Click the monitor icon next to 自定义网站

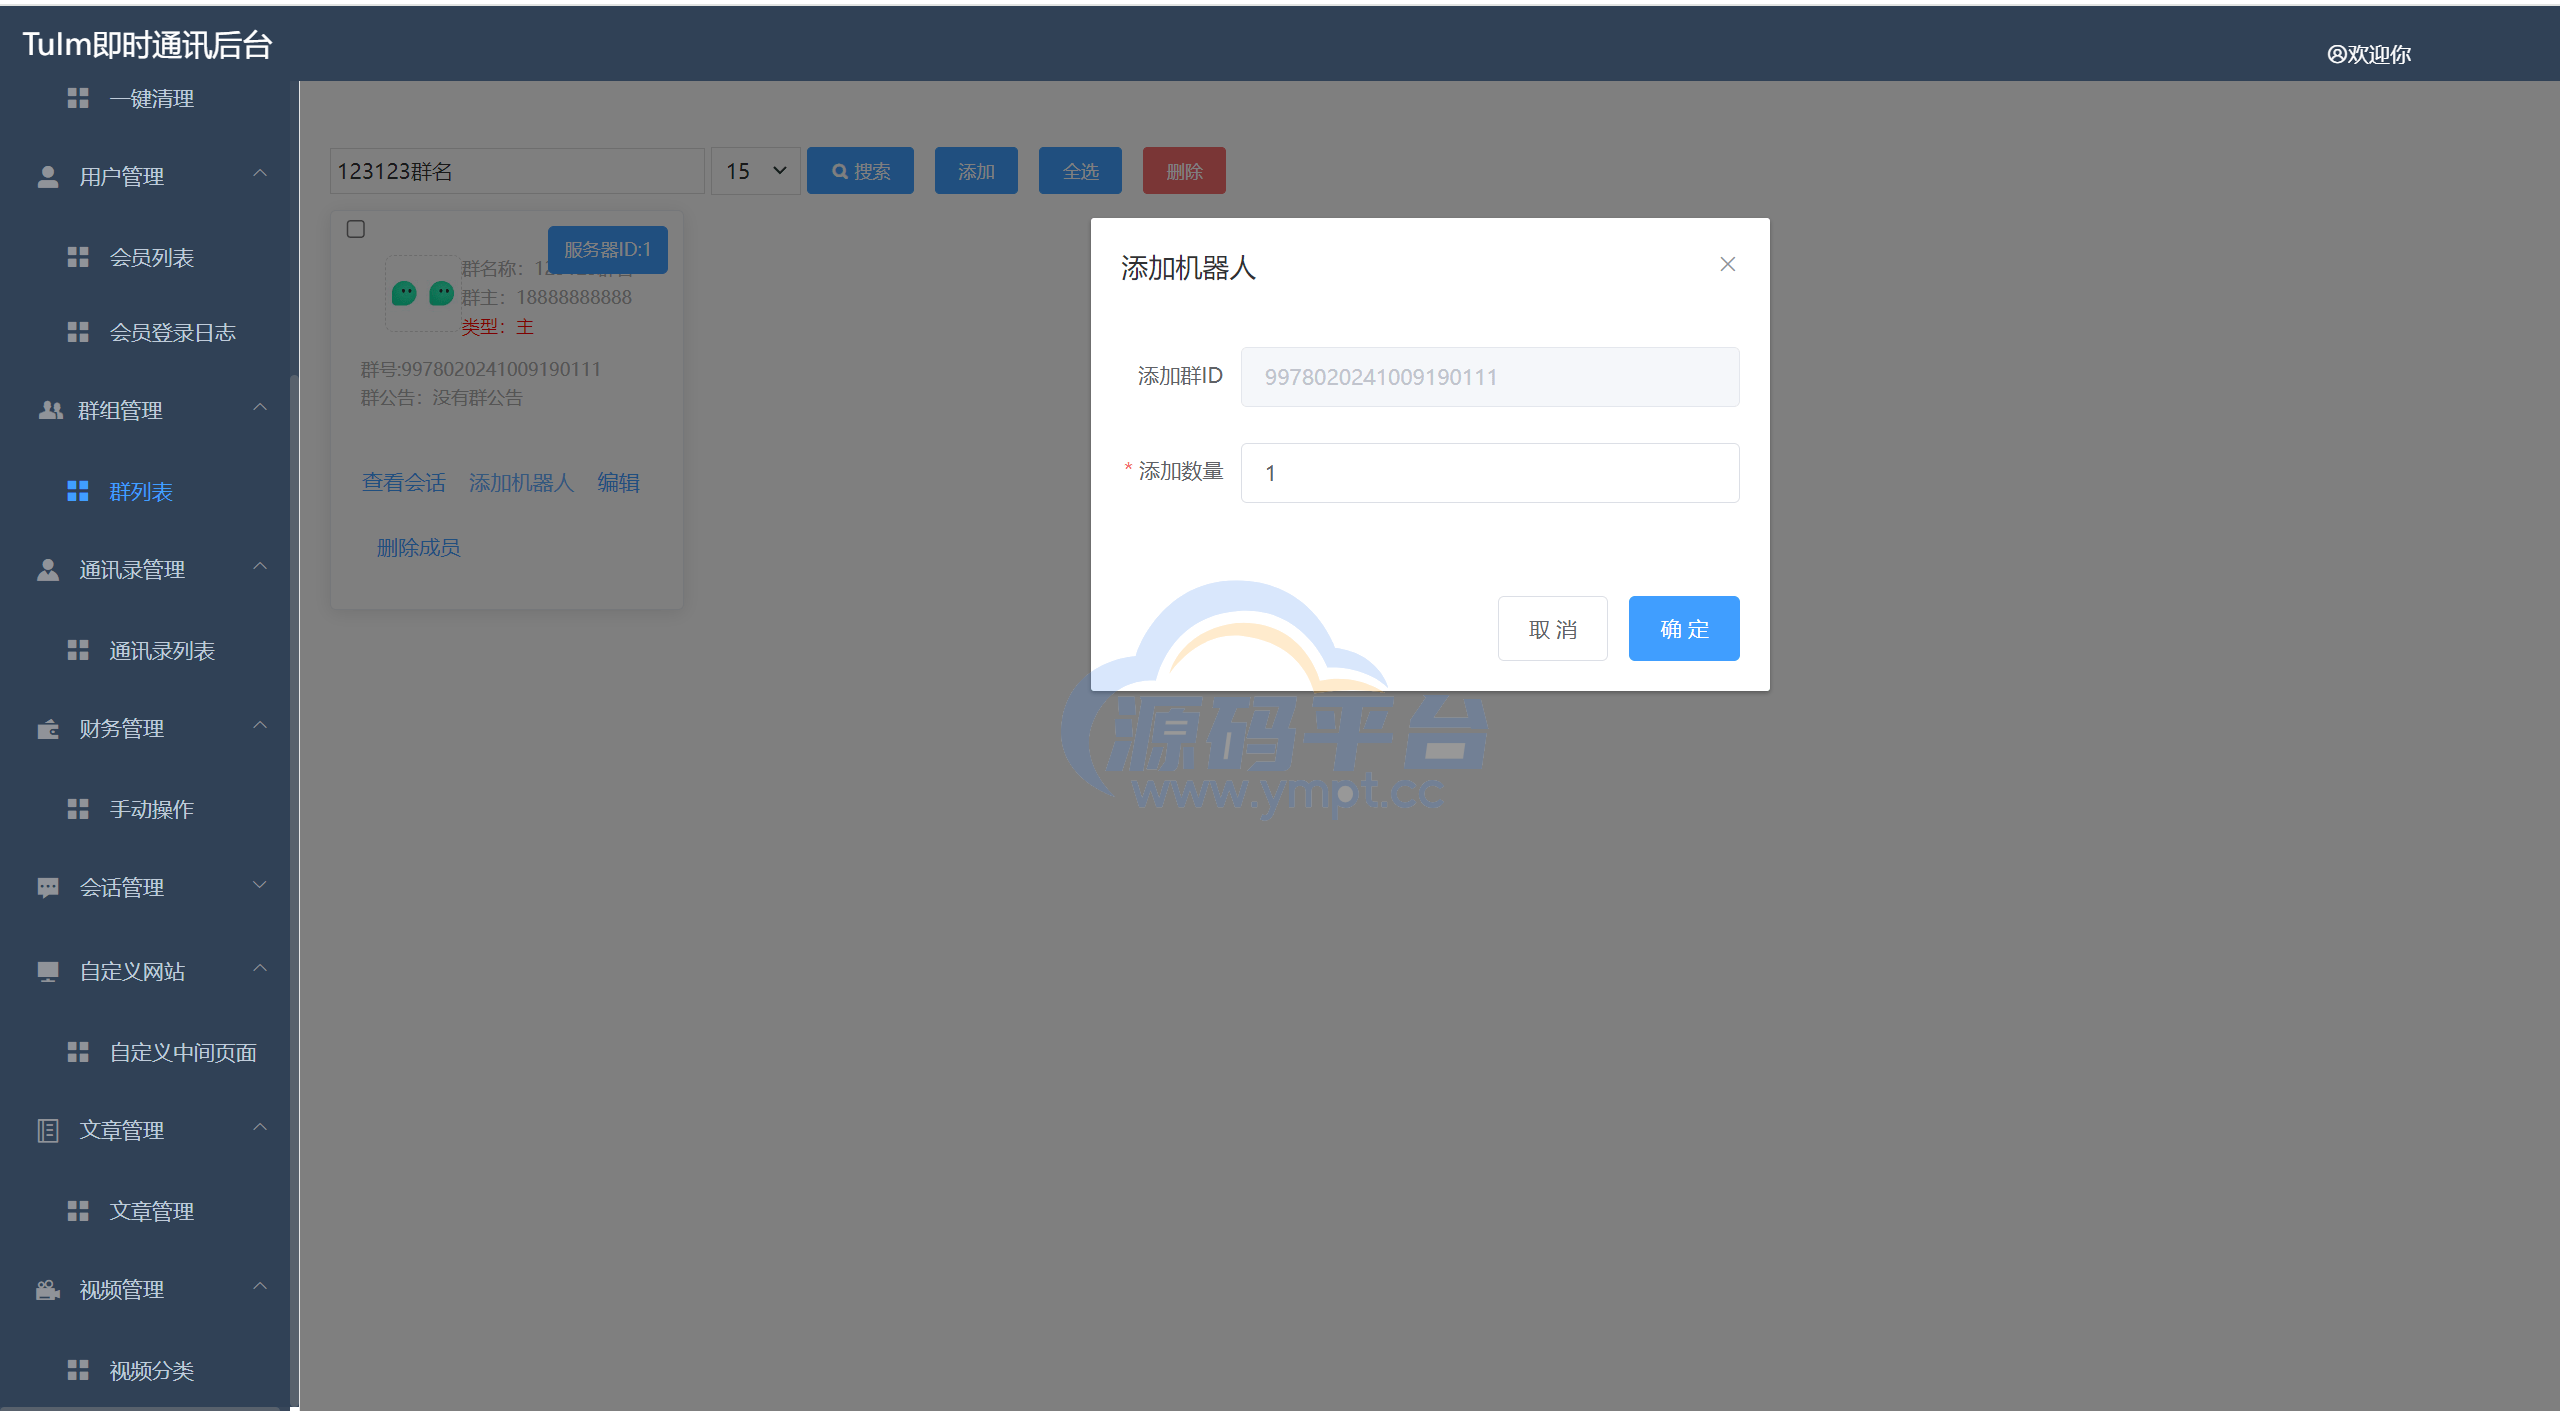(x=48, y=971)
